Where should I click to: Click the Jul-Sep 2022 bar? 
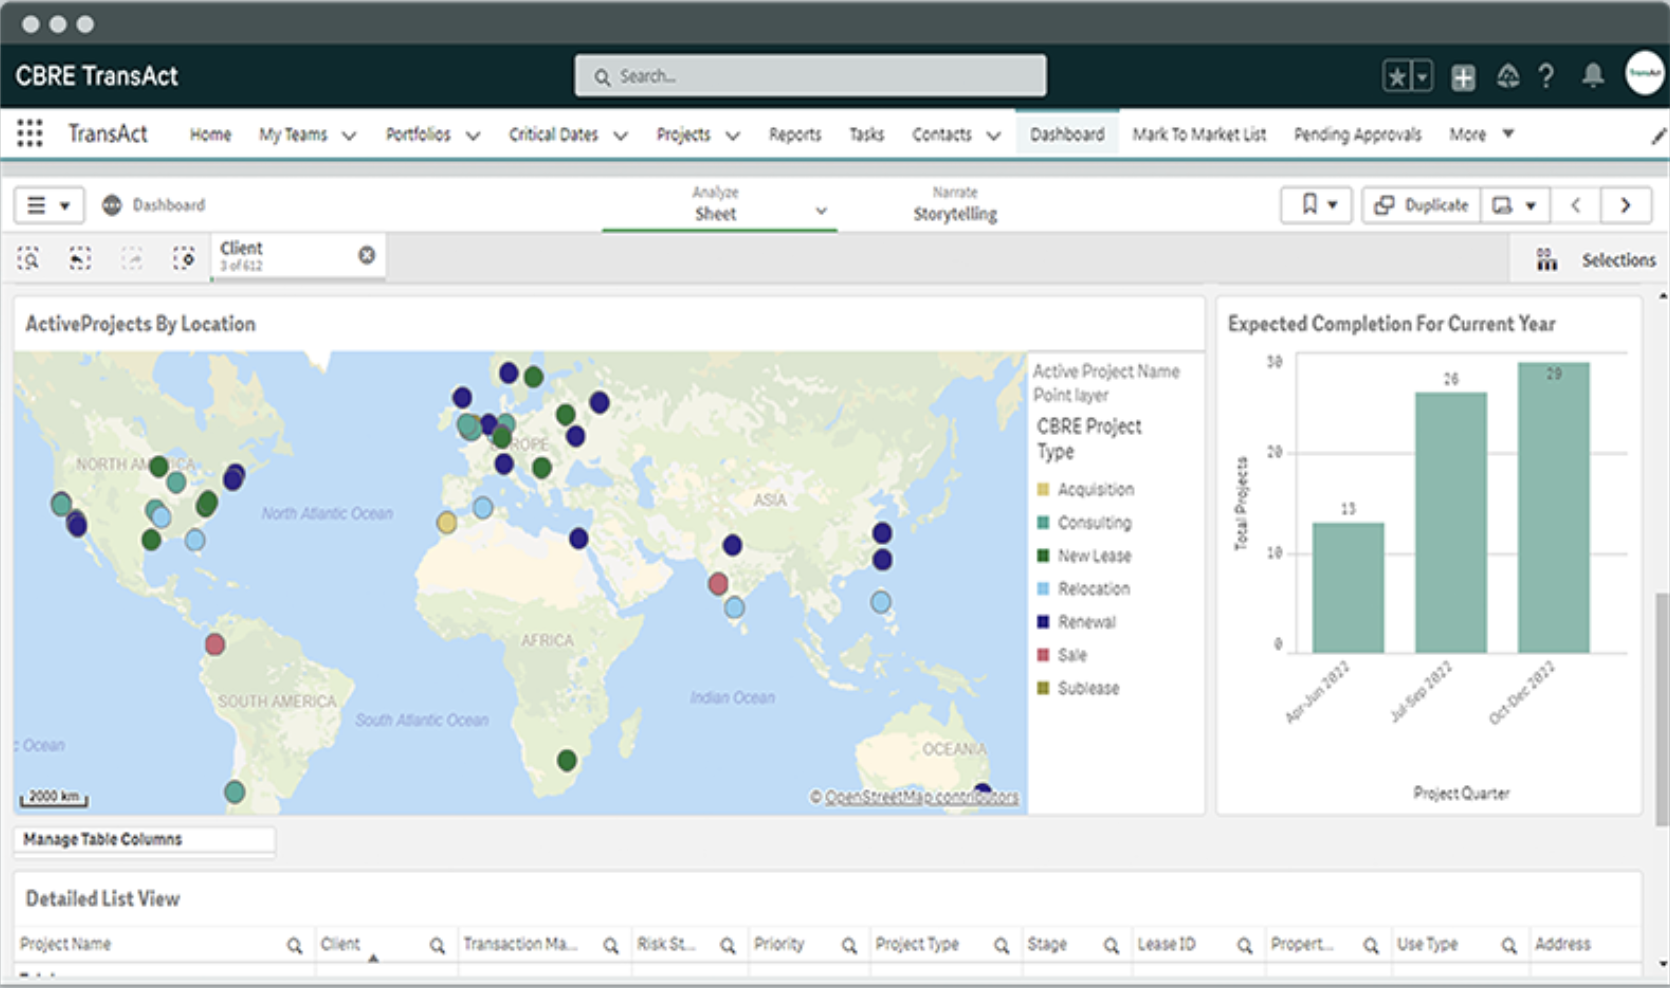(x=1451, y=523)
